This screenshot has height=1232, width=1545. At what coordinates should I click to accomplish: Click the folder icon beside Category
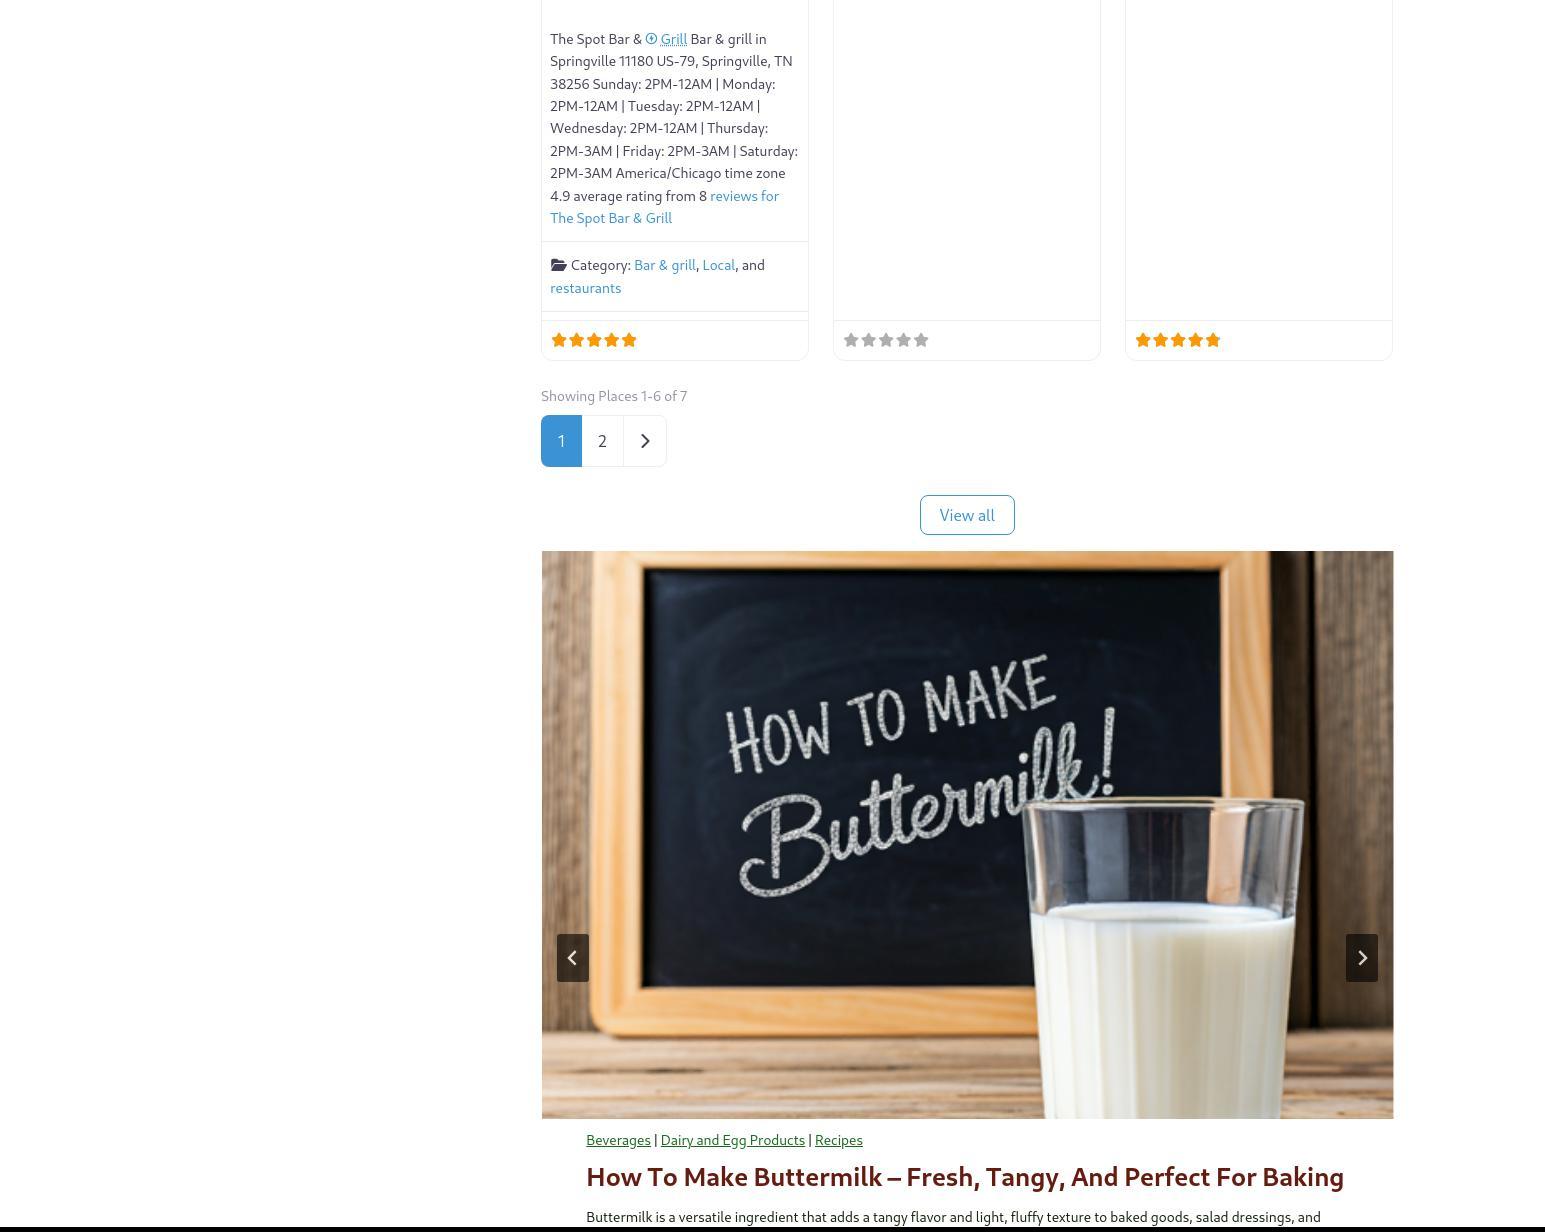(559, 265)
